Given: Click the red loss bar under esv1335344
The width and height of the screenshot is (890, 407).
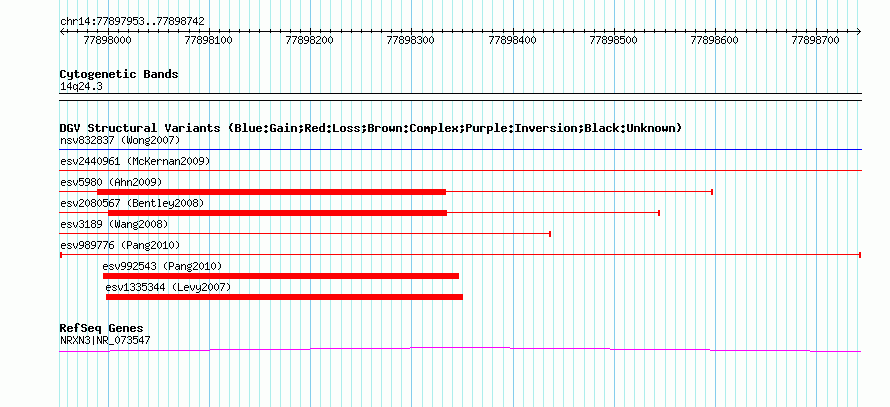Looking at the screenshot, I should coord(284,297).
